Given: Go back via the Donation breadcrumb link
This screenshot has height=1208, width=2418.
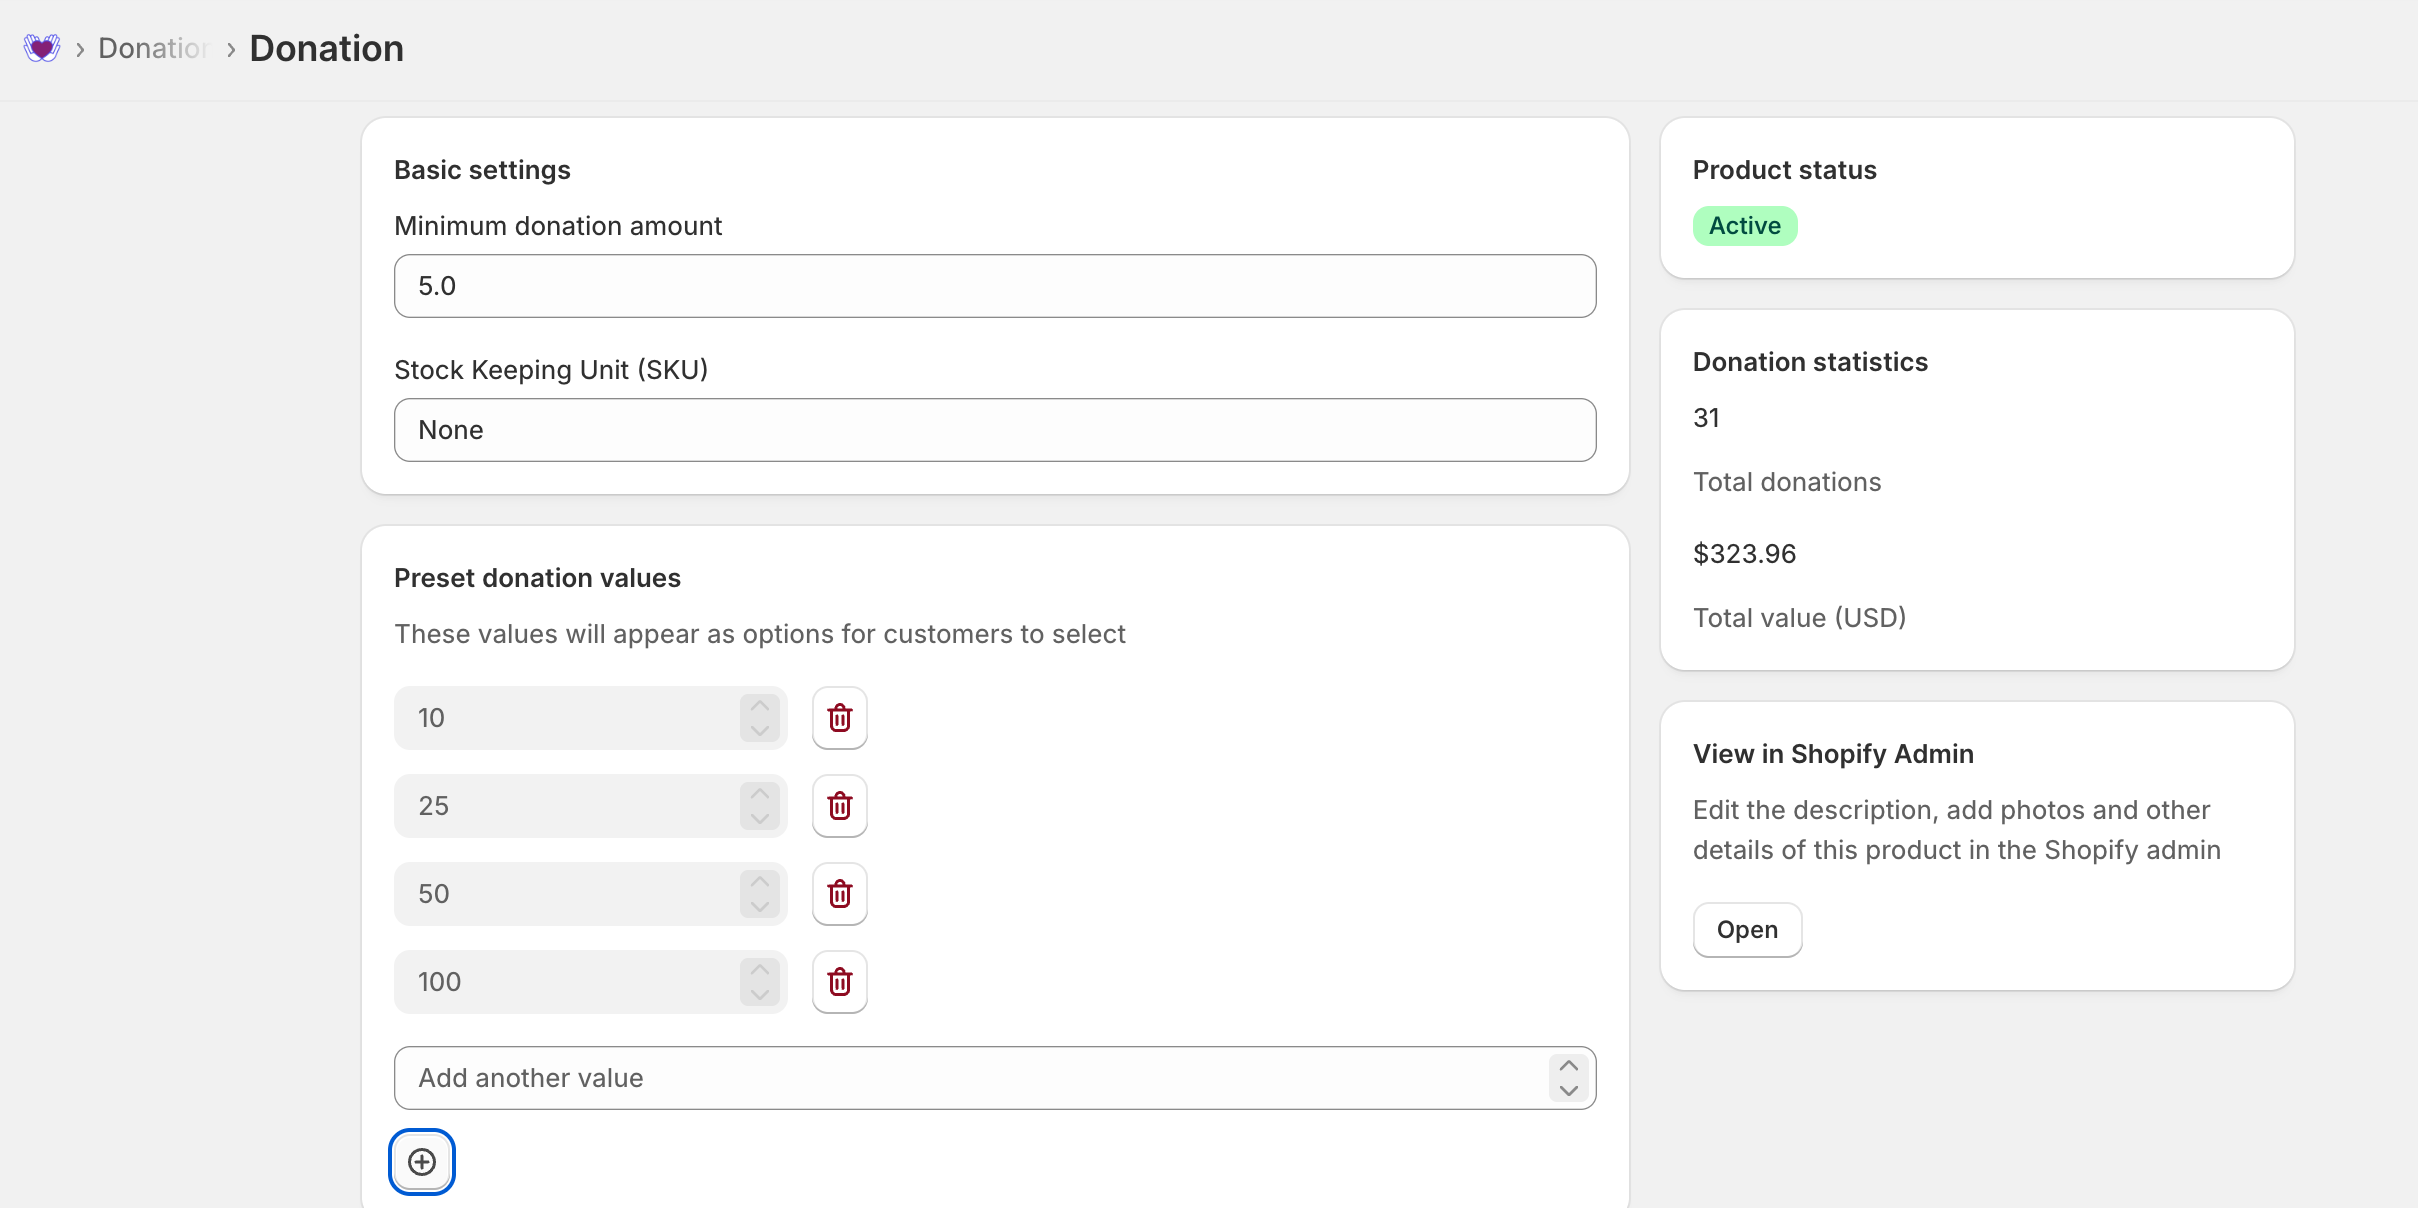Looking at the screenshot, I should pyautogui.click(x=152, y=48).
